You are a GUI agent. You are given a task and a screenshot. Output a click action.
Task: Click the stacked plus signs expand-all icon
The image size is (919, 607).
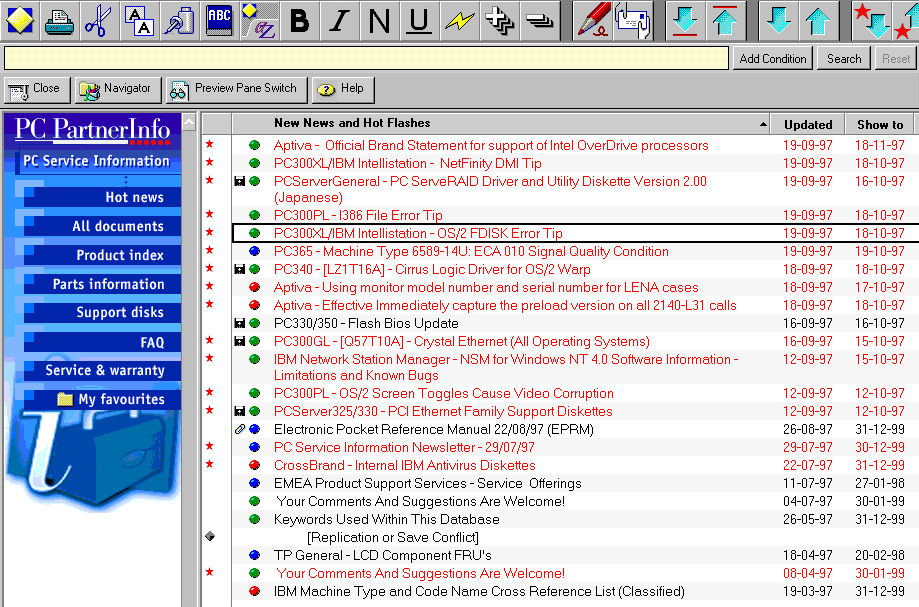(500, 20)
